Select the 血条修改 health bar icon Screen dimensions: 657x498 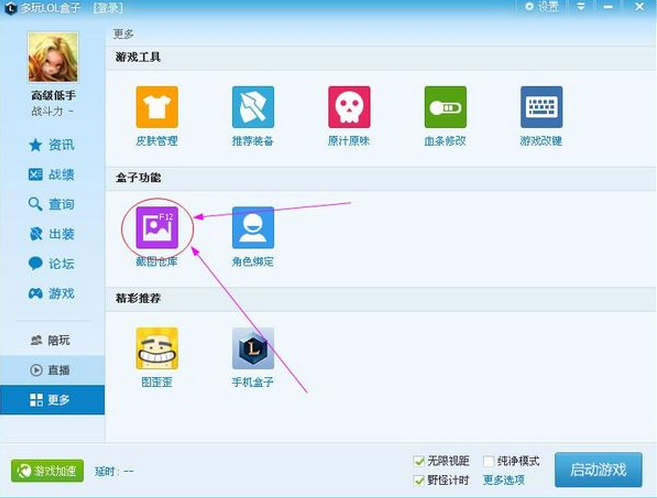(x=445, y=107)
